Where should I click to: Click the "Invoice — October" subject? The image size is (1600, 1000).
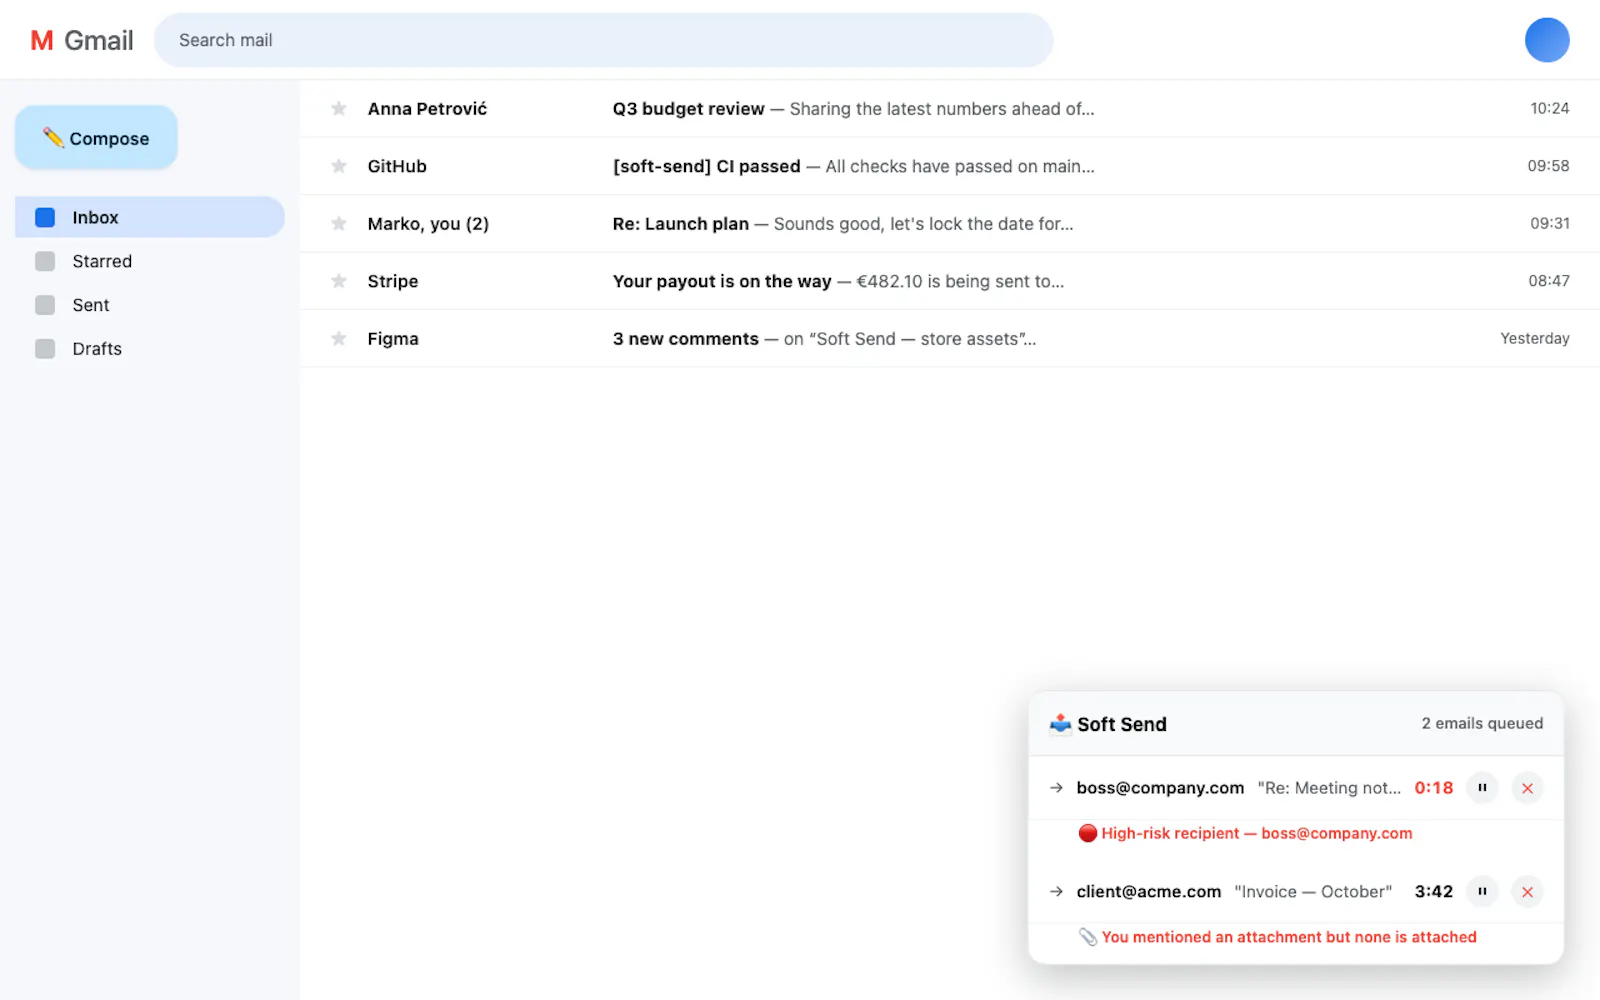1313,891
